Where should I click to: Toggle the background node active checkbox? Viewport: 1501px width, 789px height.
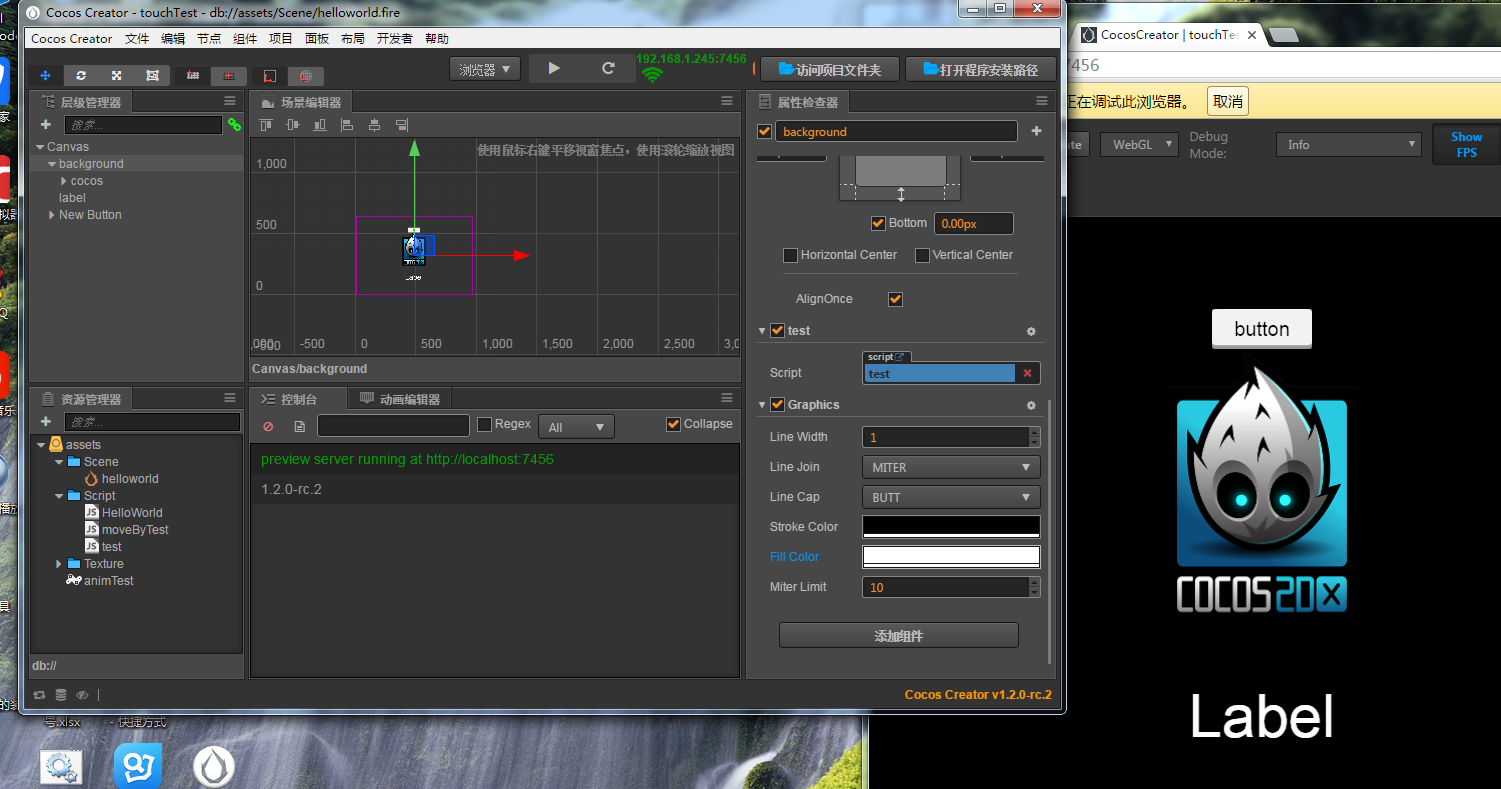(765, 131)
